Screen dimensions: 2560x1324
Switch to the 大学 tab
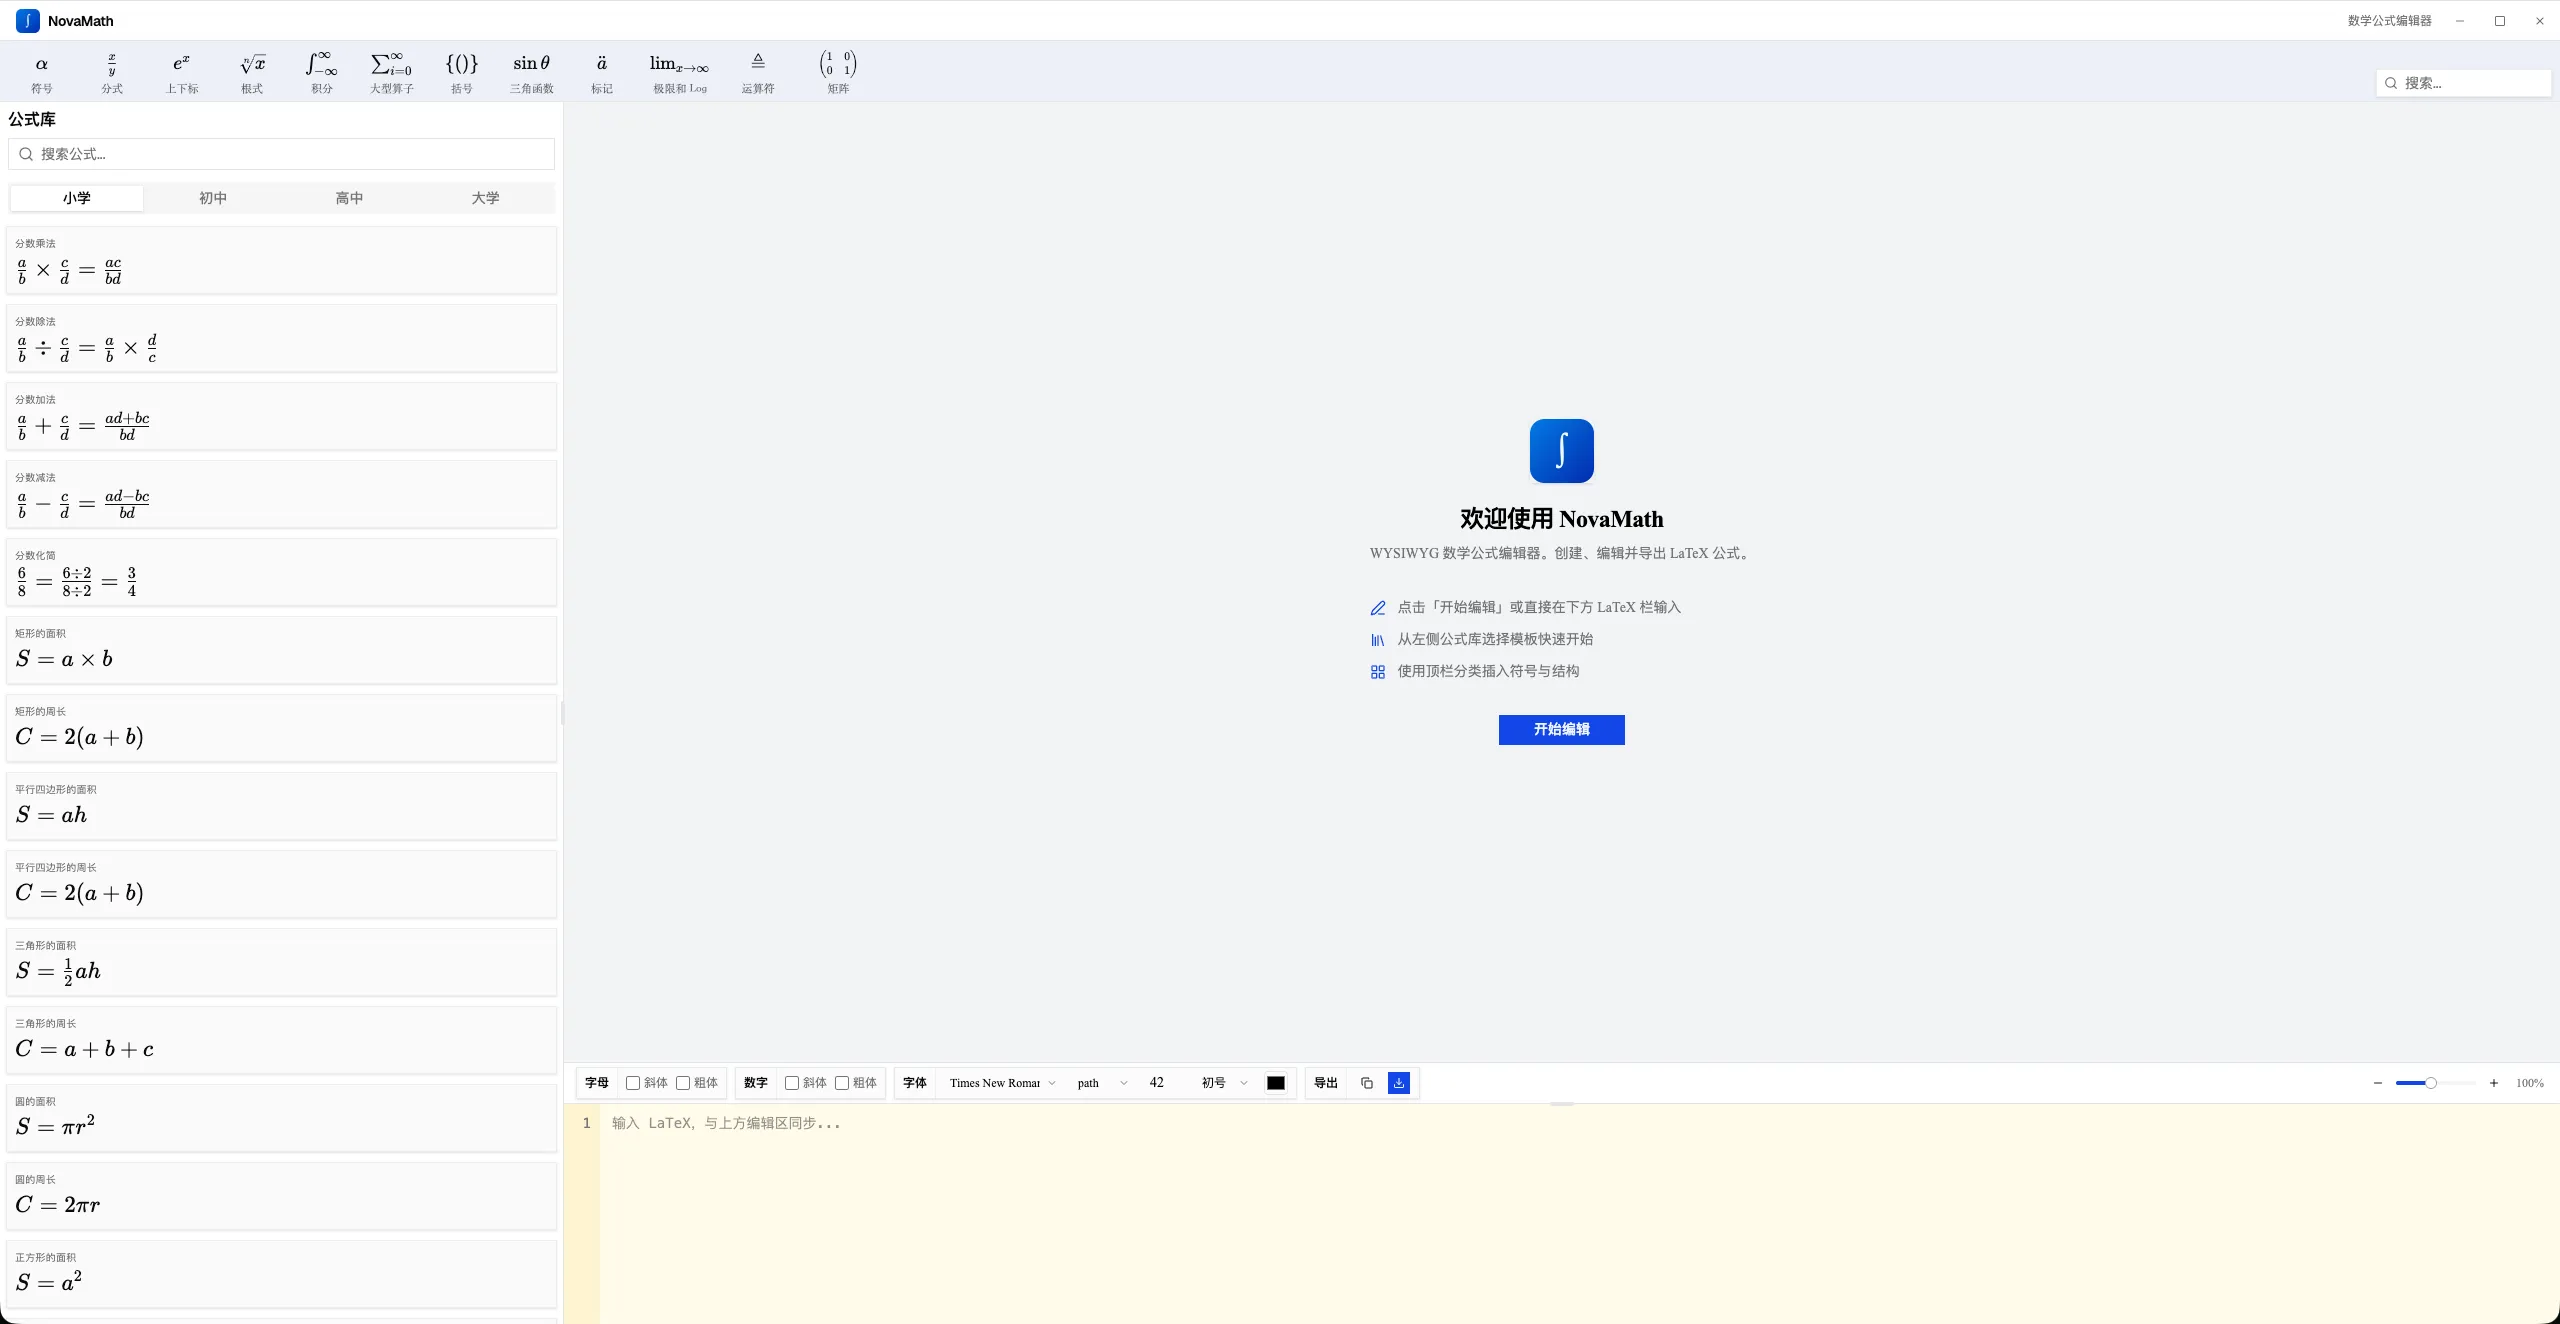click(x=485, y=198)
